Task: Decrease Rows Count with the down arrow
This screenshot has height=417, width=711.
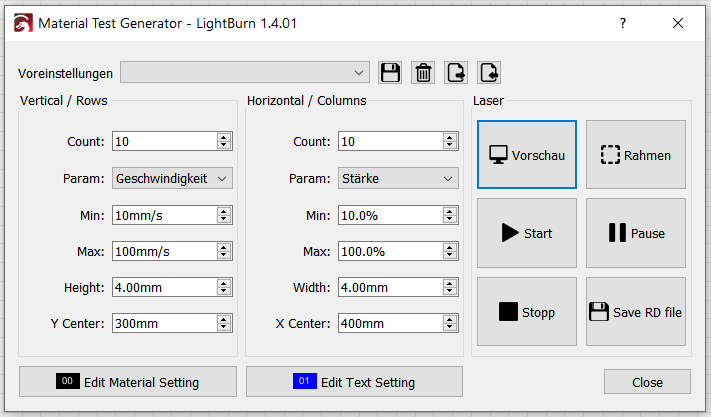Action: tap(224, 145)
